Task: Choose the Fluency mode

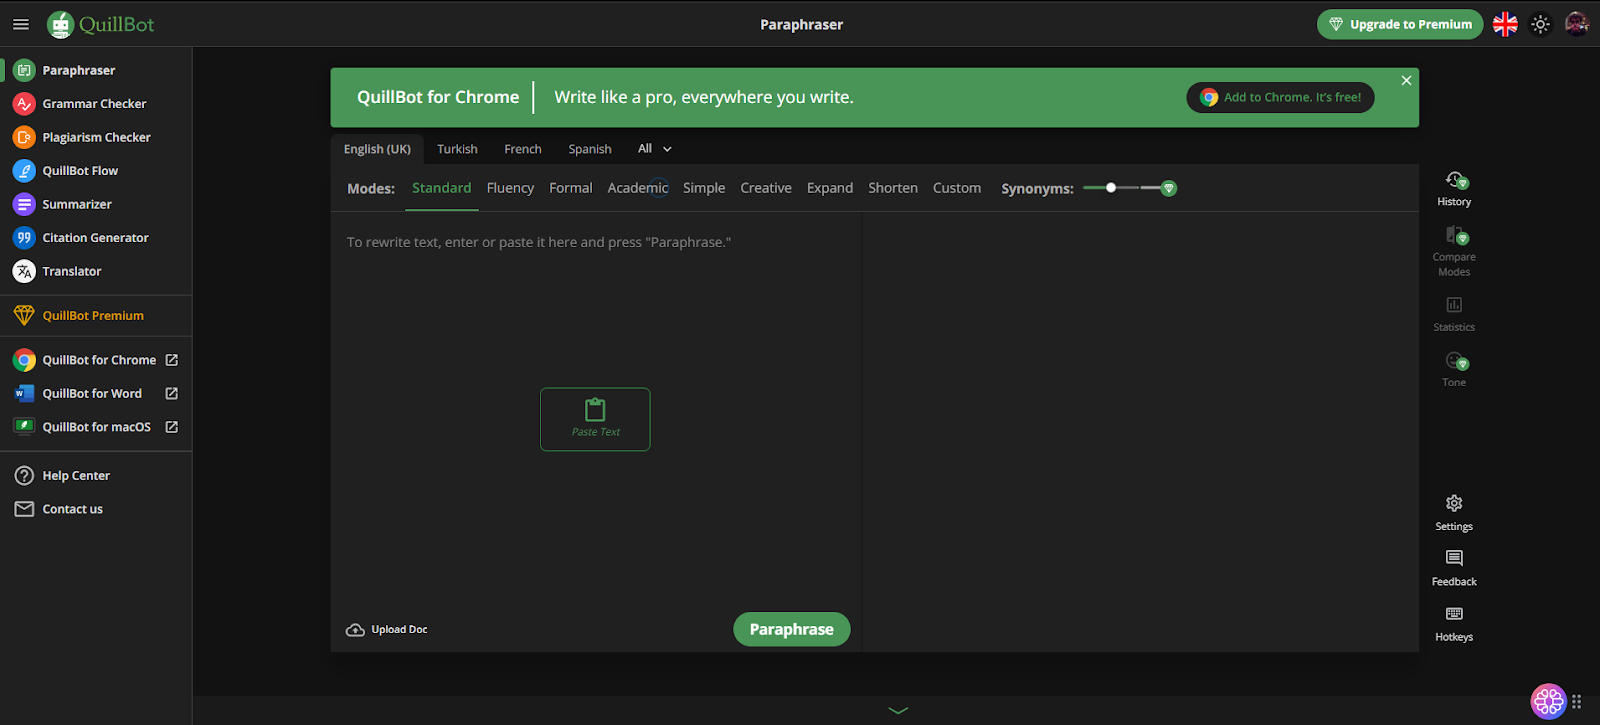Action: 510,188
